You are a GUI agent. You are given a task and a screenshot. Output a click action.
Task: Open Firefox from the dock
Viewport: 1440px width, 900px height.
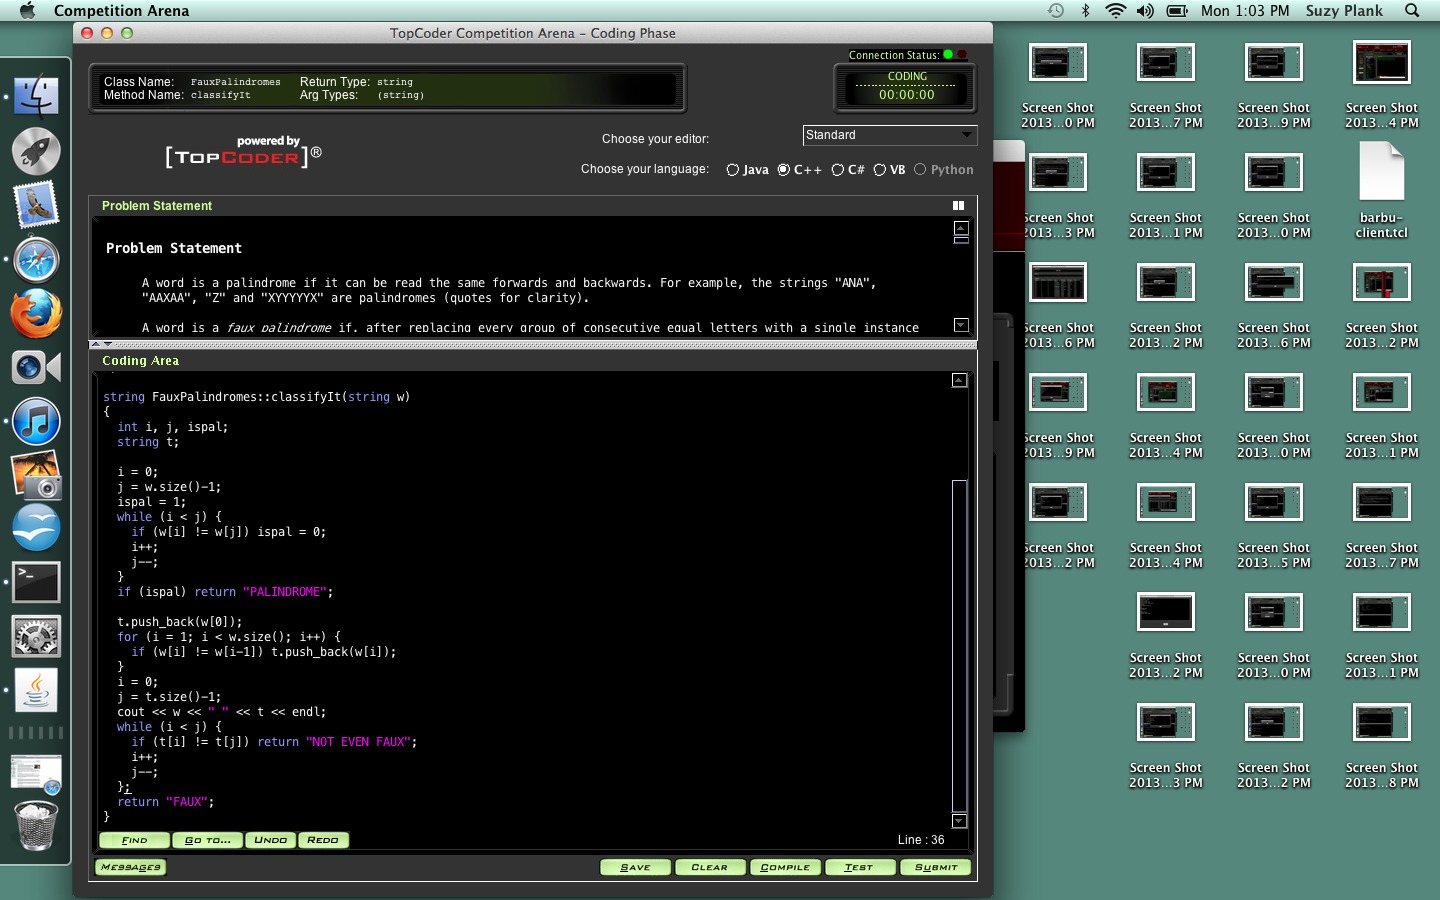pos(36,314)
